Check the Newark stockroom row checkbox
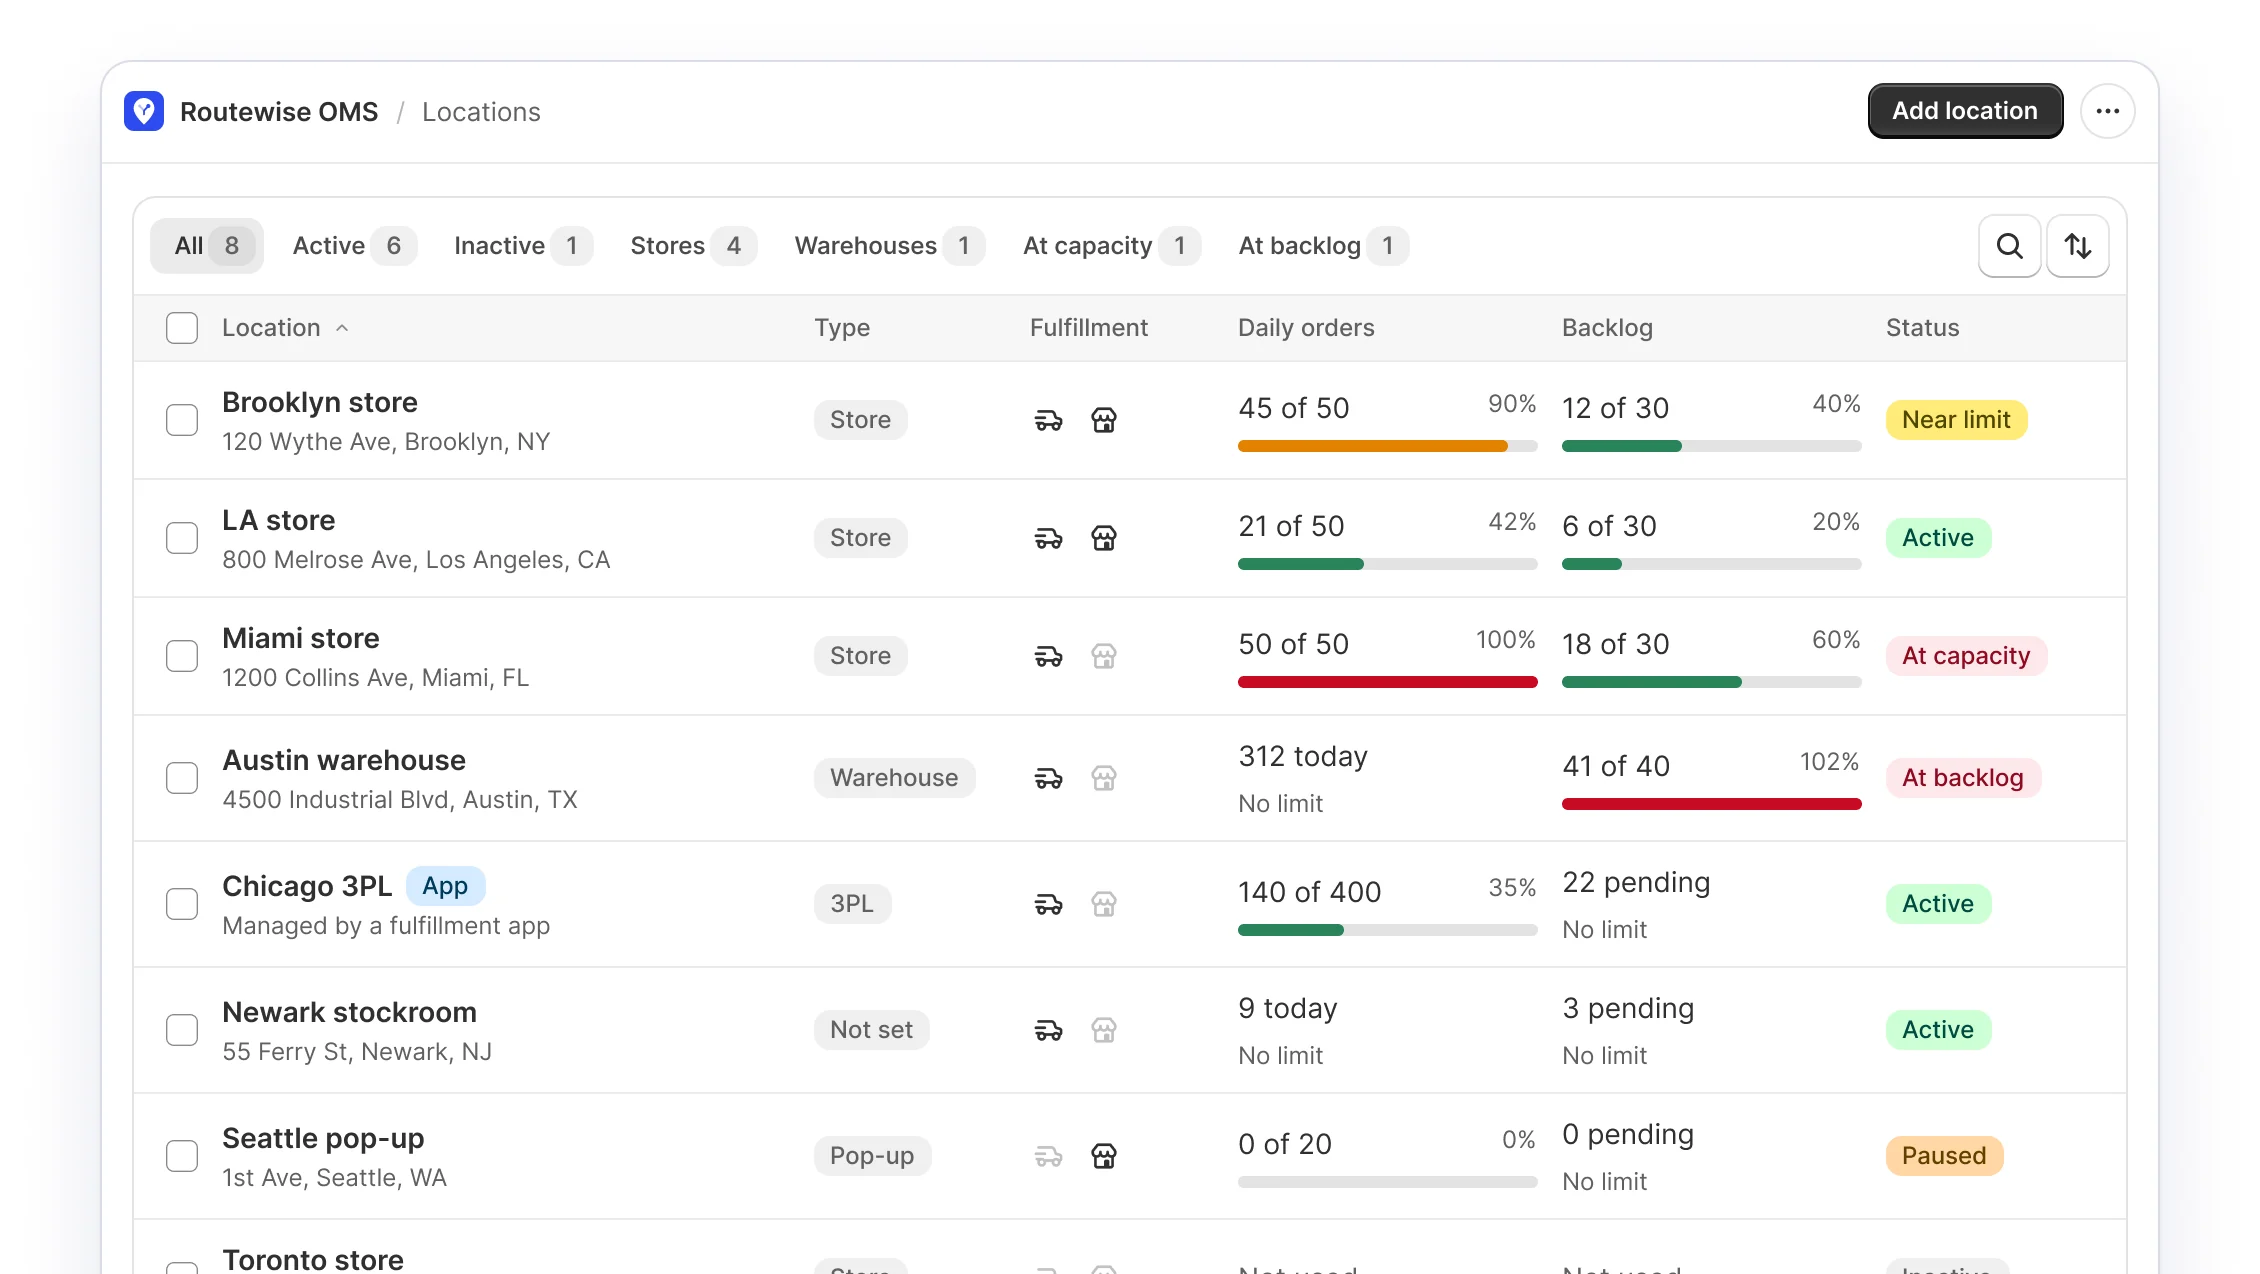 [x=182, y=1030]
